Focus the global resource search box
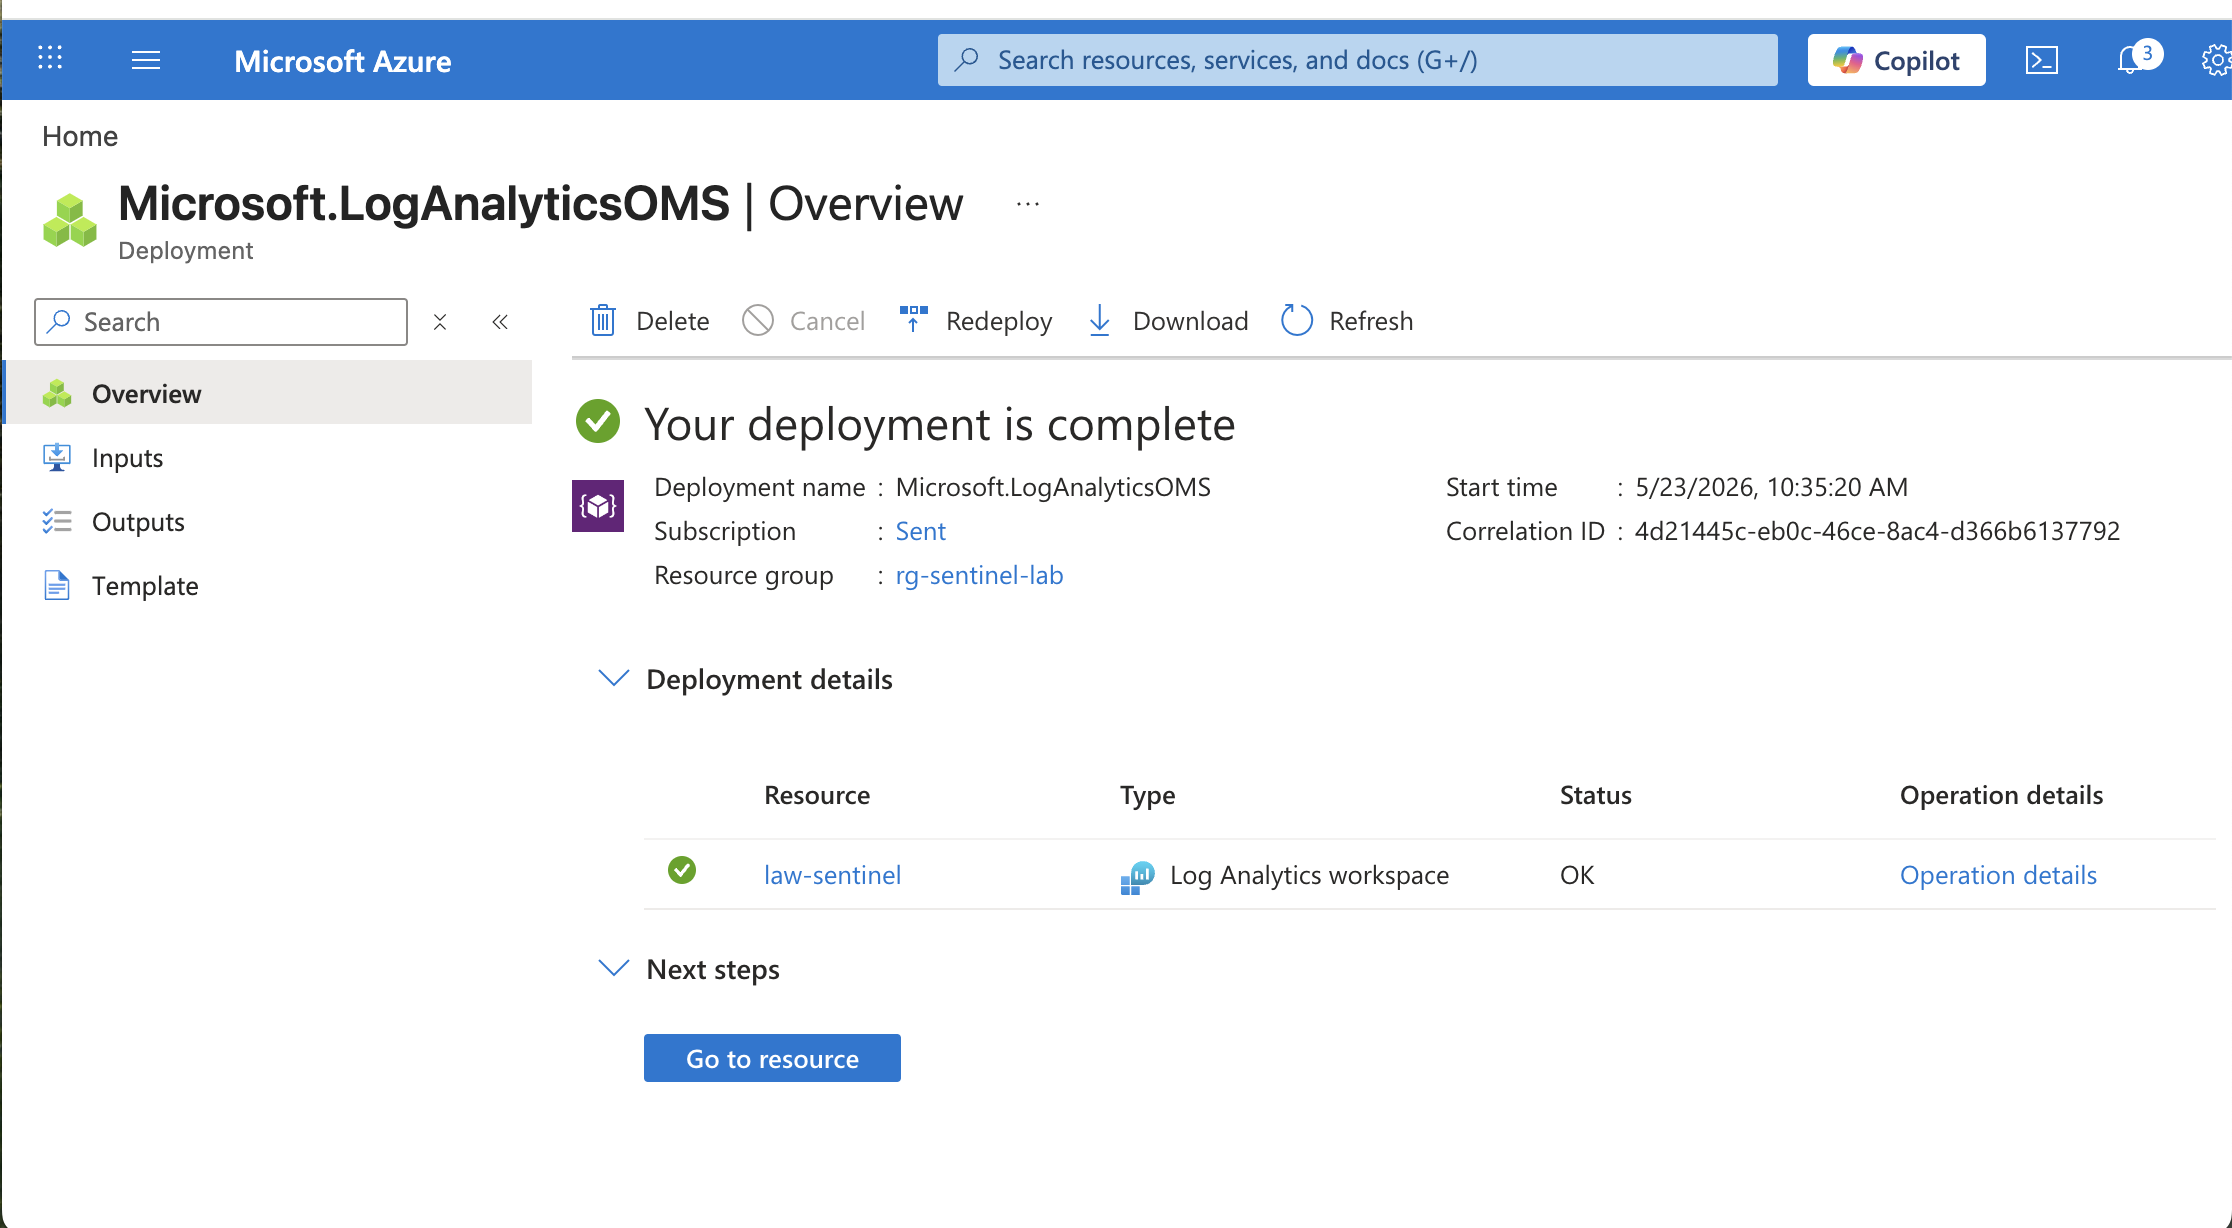This screenshot has height=1228, width=2232. click(x=1357, y=60)
